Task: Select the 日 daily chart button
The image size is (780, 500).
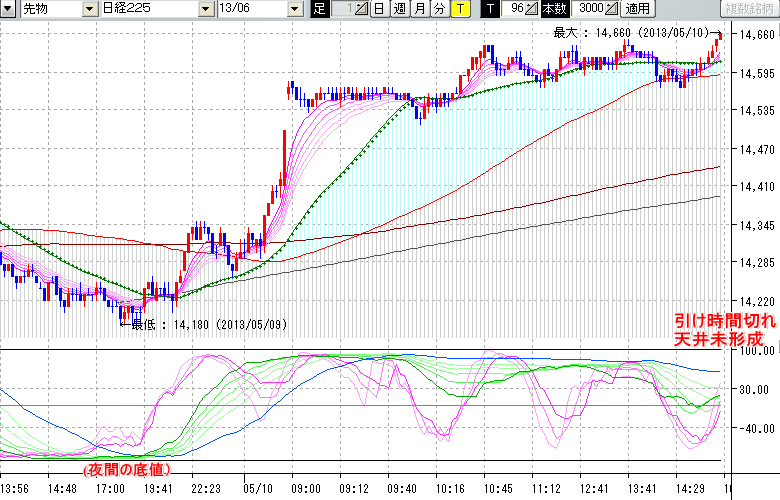Action: click(378, 9)
